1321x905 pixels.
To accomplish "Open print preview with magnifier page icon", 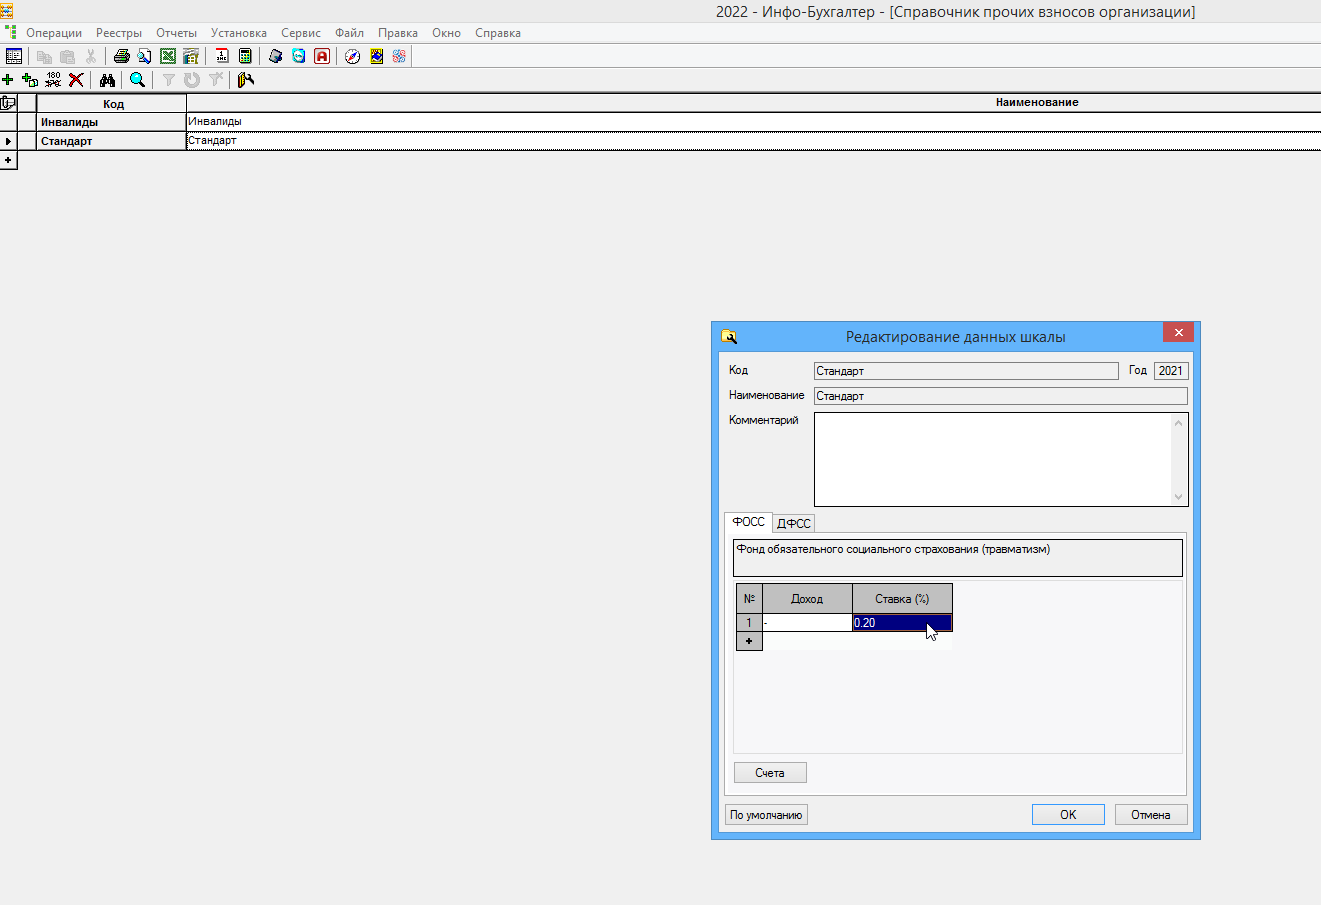I will point(144,56).
